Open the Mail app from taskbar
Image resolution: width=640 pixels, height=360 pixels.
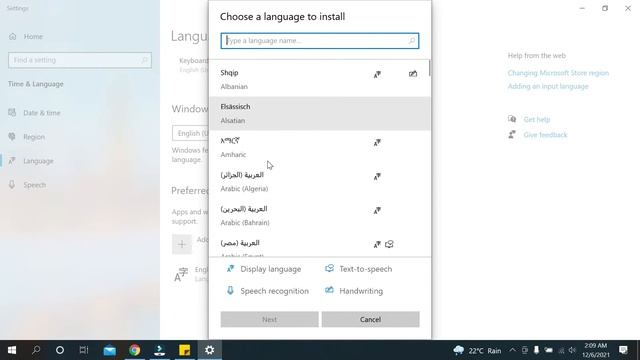pos(109,350)
